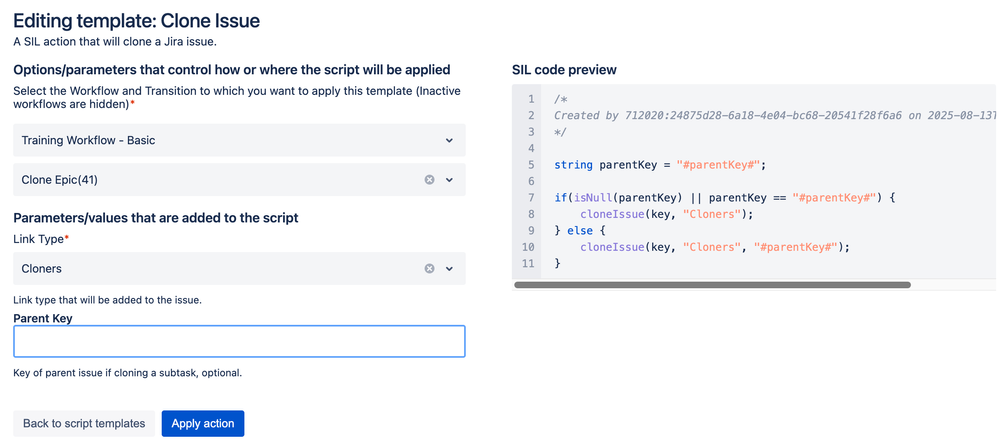Click the string parentKey declaration line
This screenshot has width=999, height=444.
coord(659,165)
